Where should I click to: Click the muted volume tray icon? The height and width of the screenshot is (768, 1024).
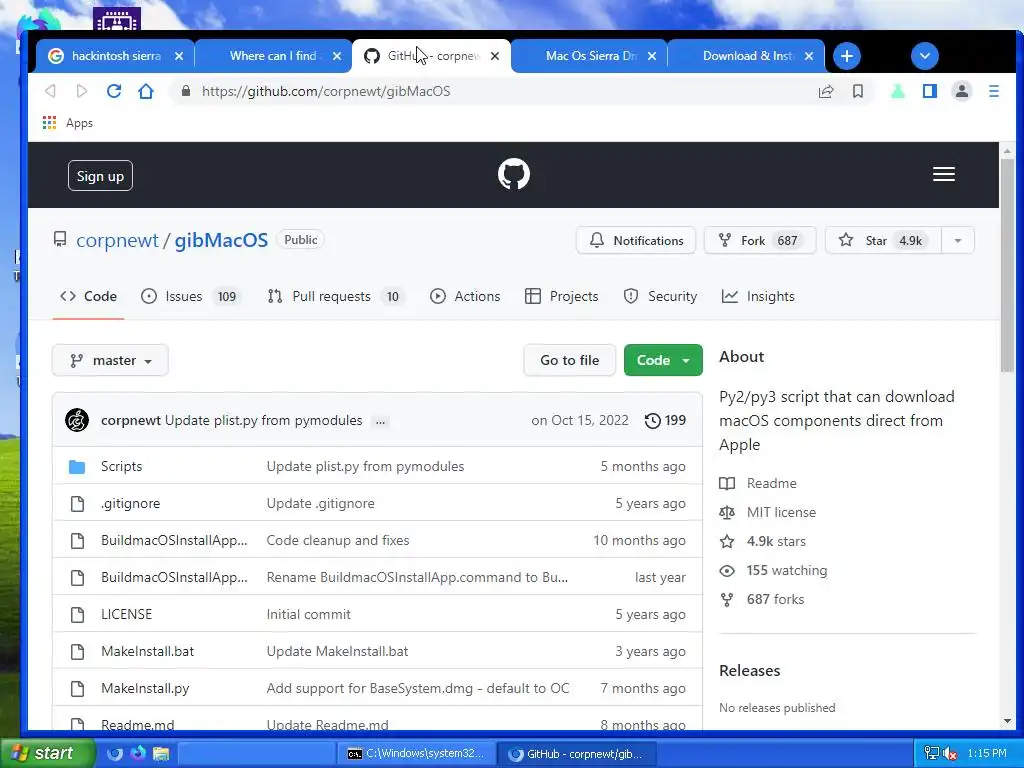pyautogui.click(x=950, y=754)
